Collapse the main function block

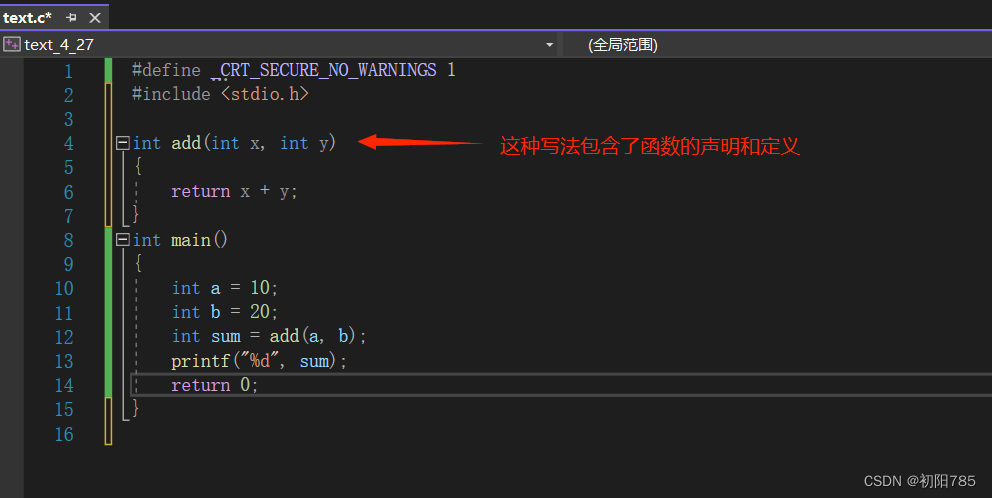(x=123, y=239)
